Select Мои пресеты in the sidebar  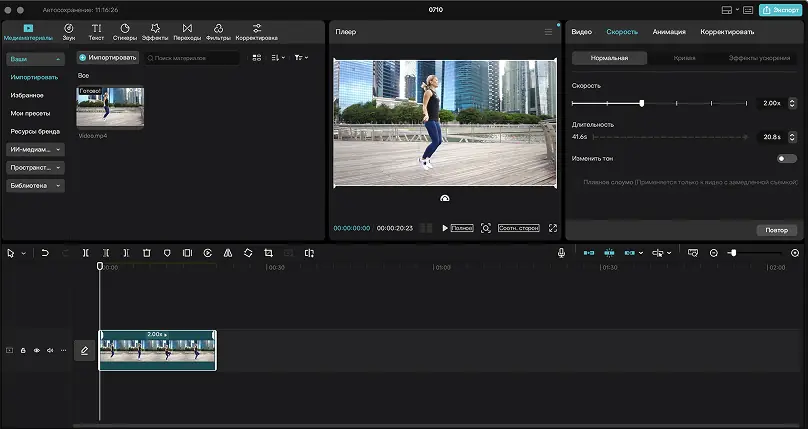click(x=30, y=113)
